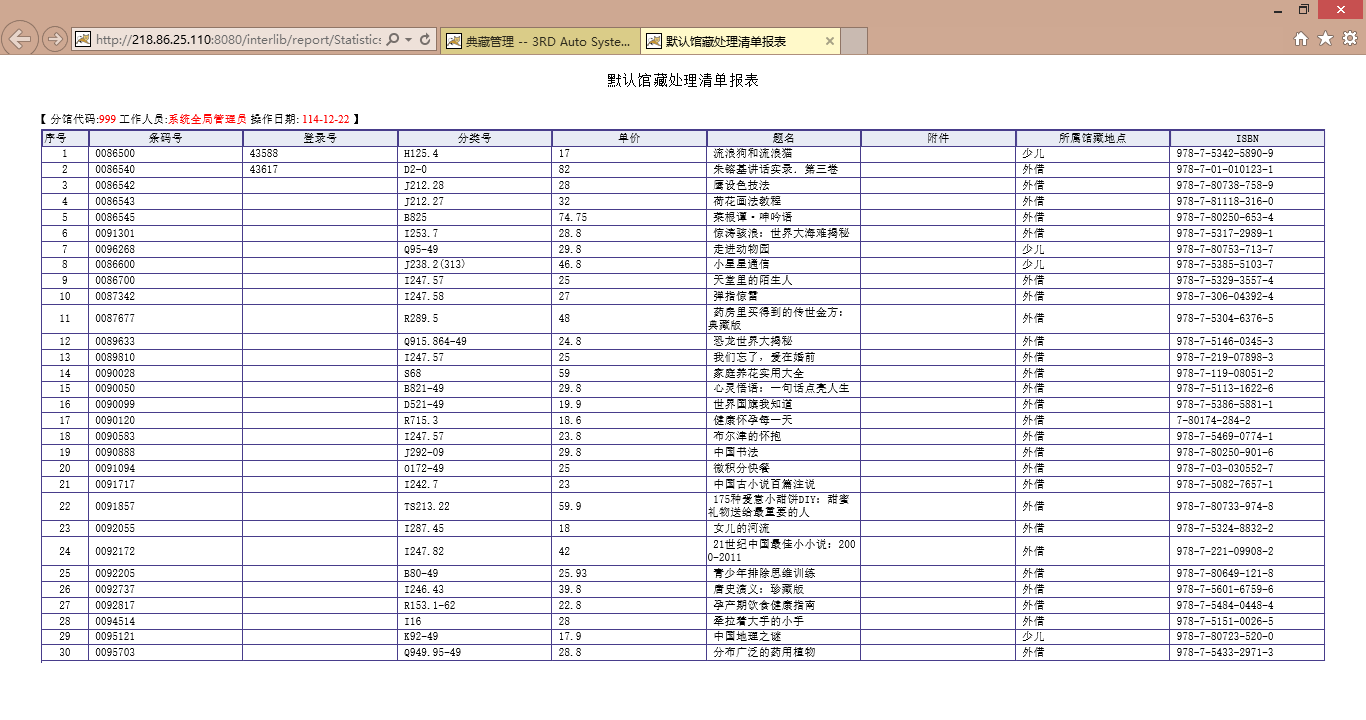Click the ISBN column header
The height and width of the screenshot is (720, 1366).
tap(1247, 138)
